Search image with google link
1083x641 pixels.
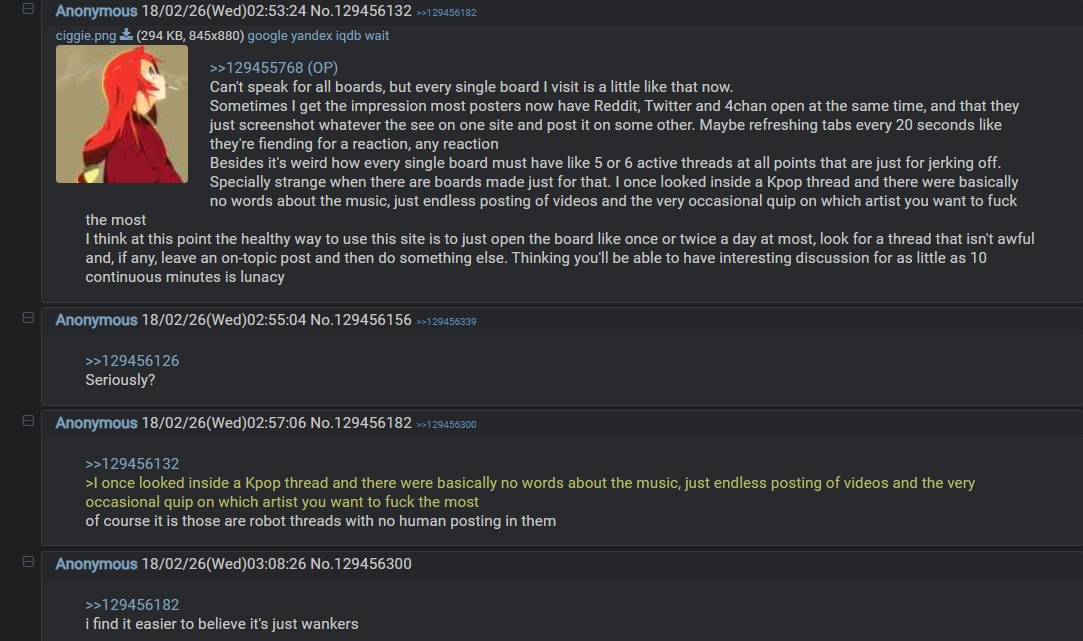click(267, 35)
